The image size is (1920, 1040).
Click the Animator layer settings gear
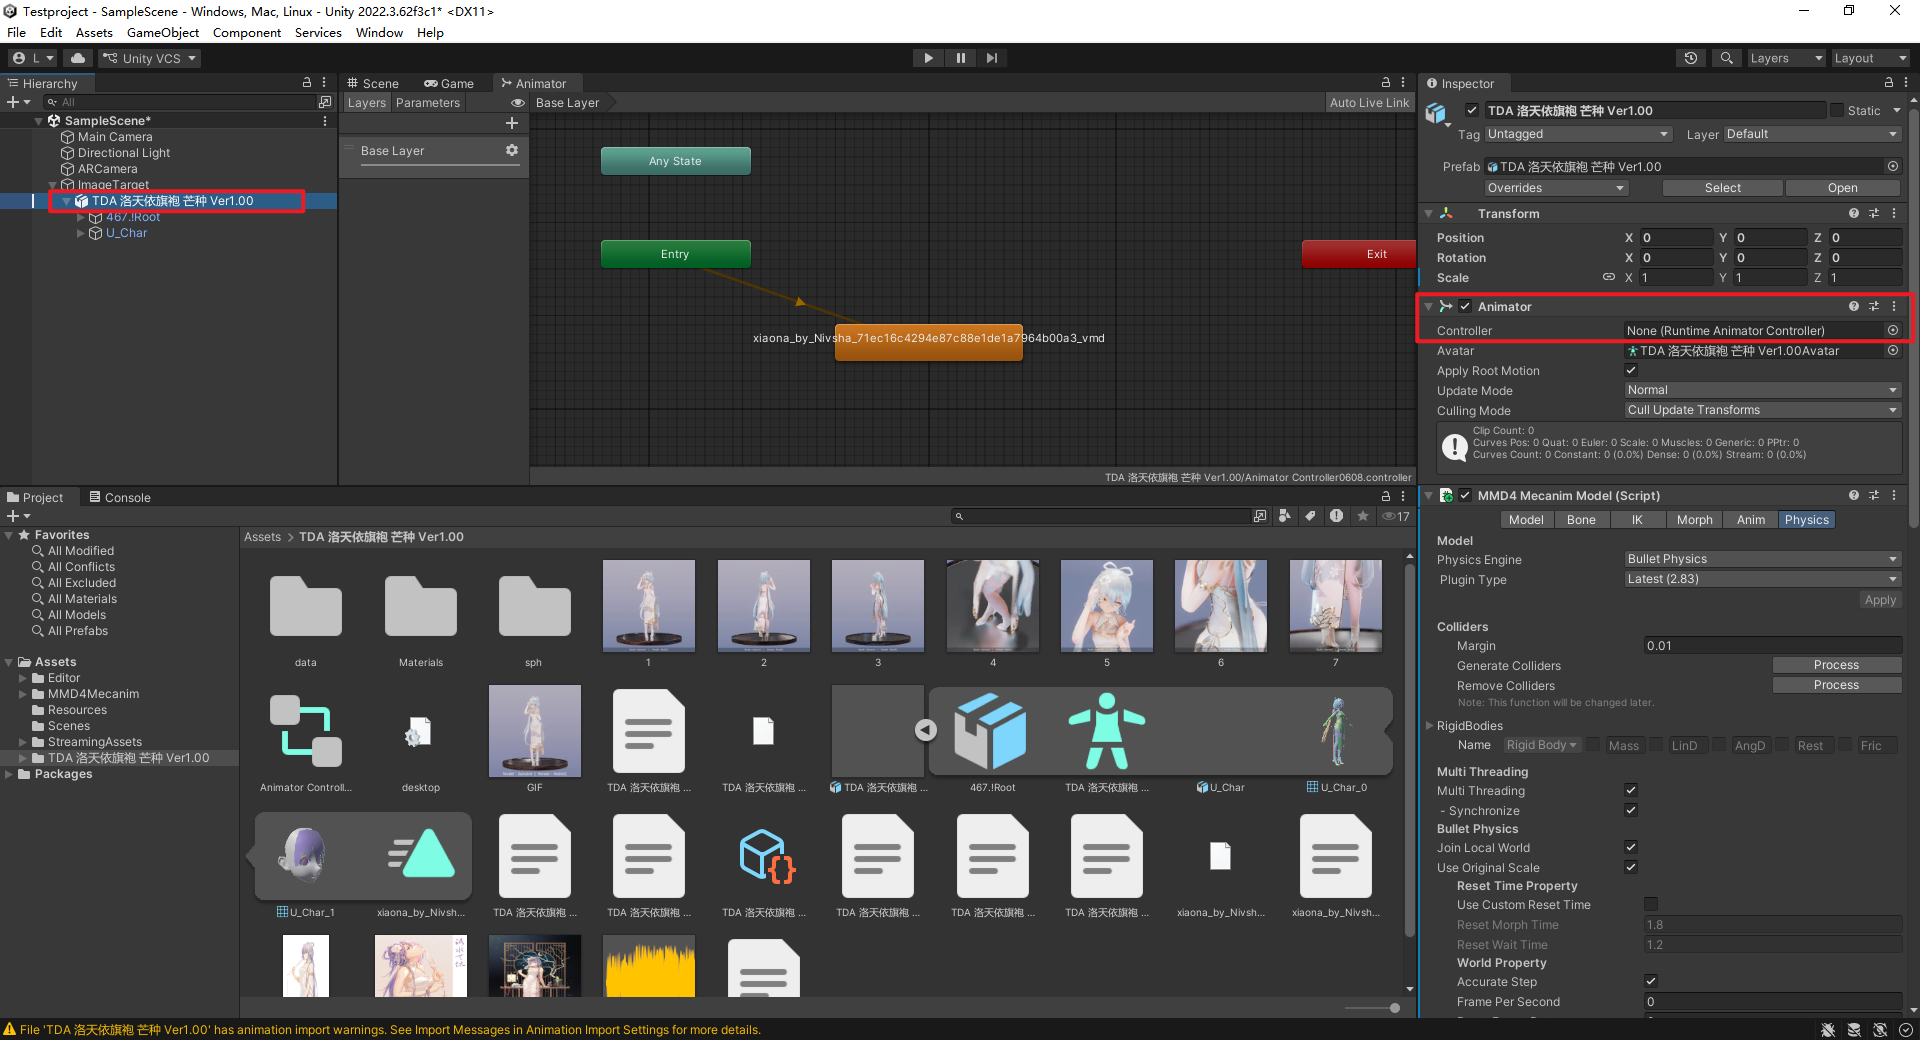512,150
